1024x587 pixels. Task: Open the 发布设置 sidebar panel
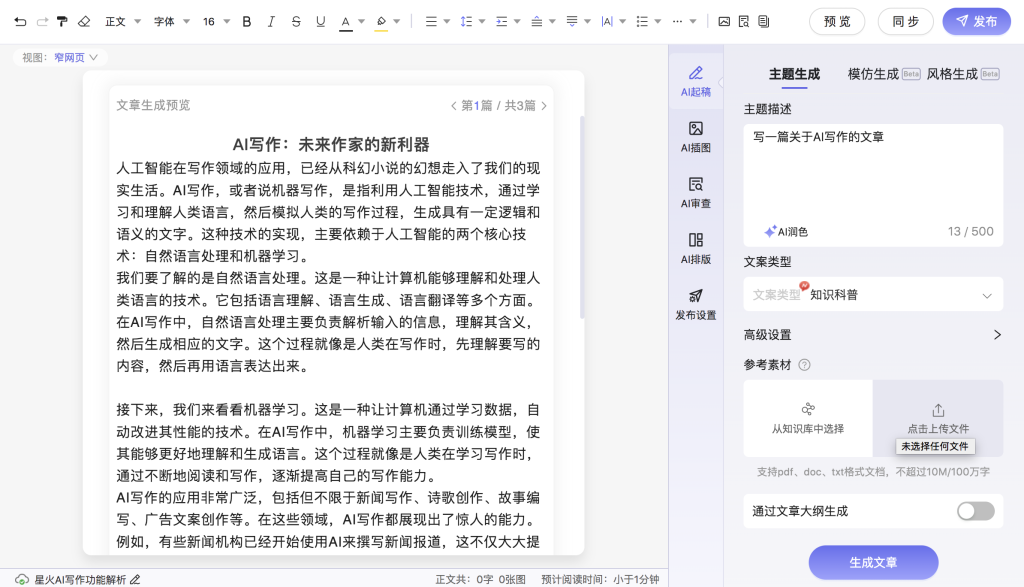click(696, 304)
